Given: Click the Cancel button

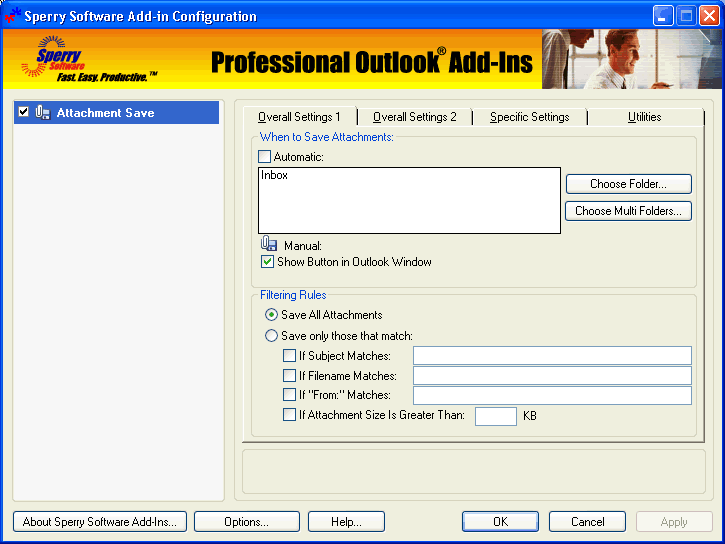Looking at the screenshot, I should click(588, 522).
